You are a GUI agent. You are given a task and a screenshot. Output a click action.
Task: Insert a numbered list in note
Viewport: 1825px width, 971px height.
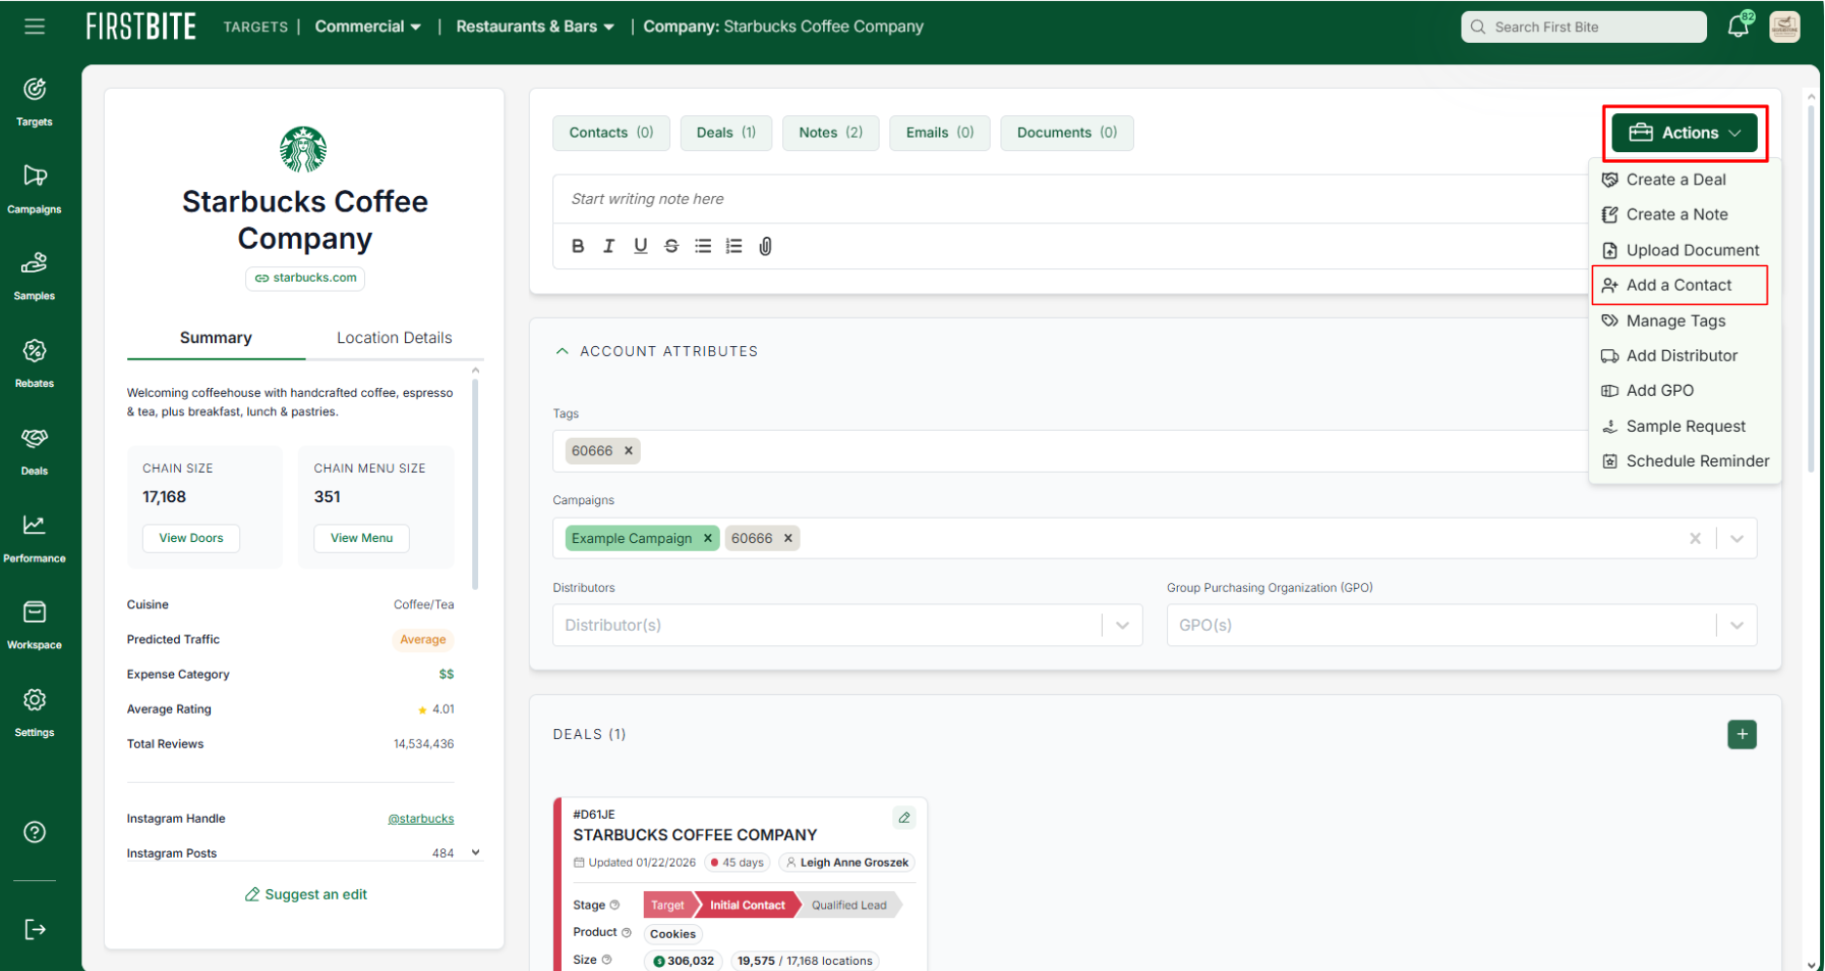[734, 246]
